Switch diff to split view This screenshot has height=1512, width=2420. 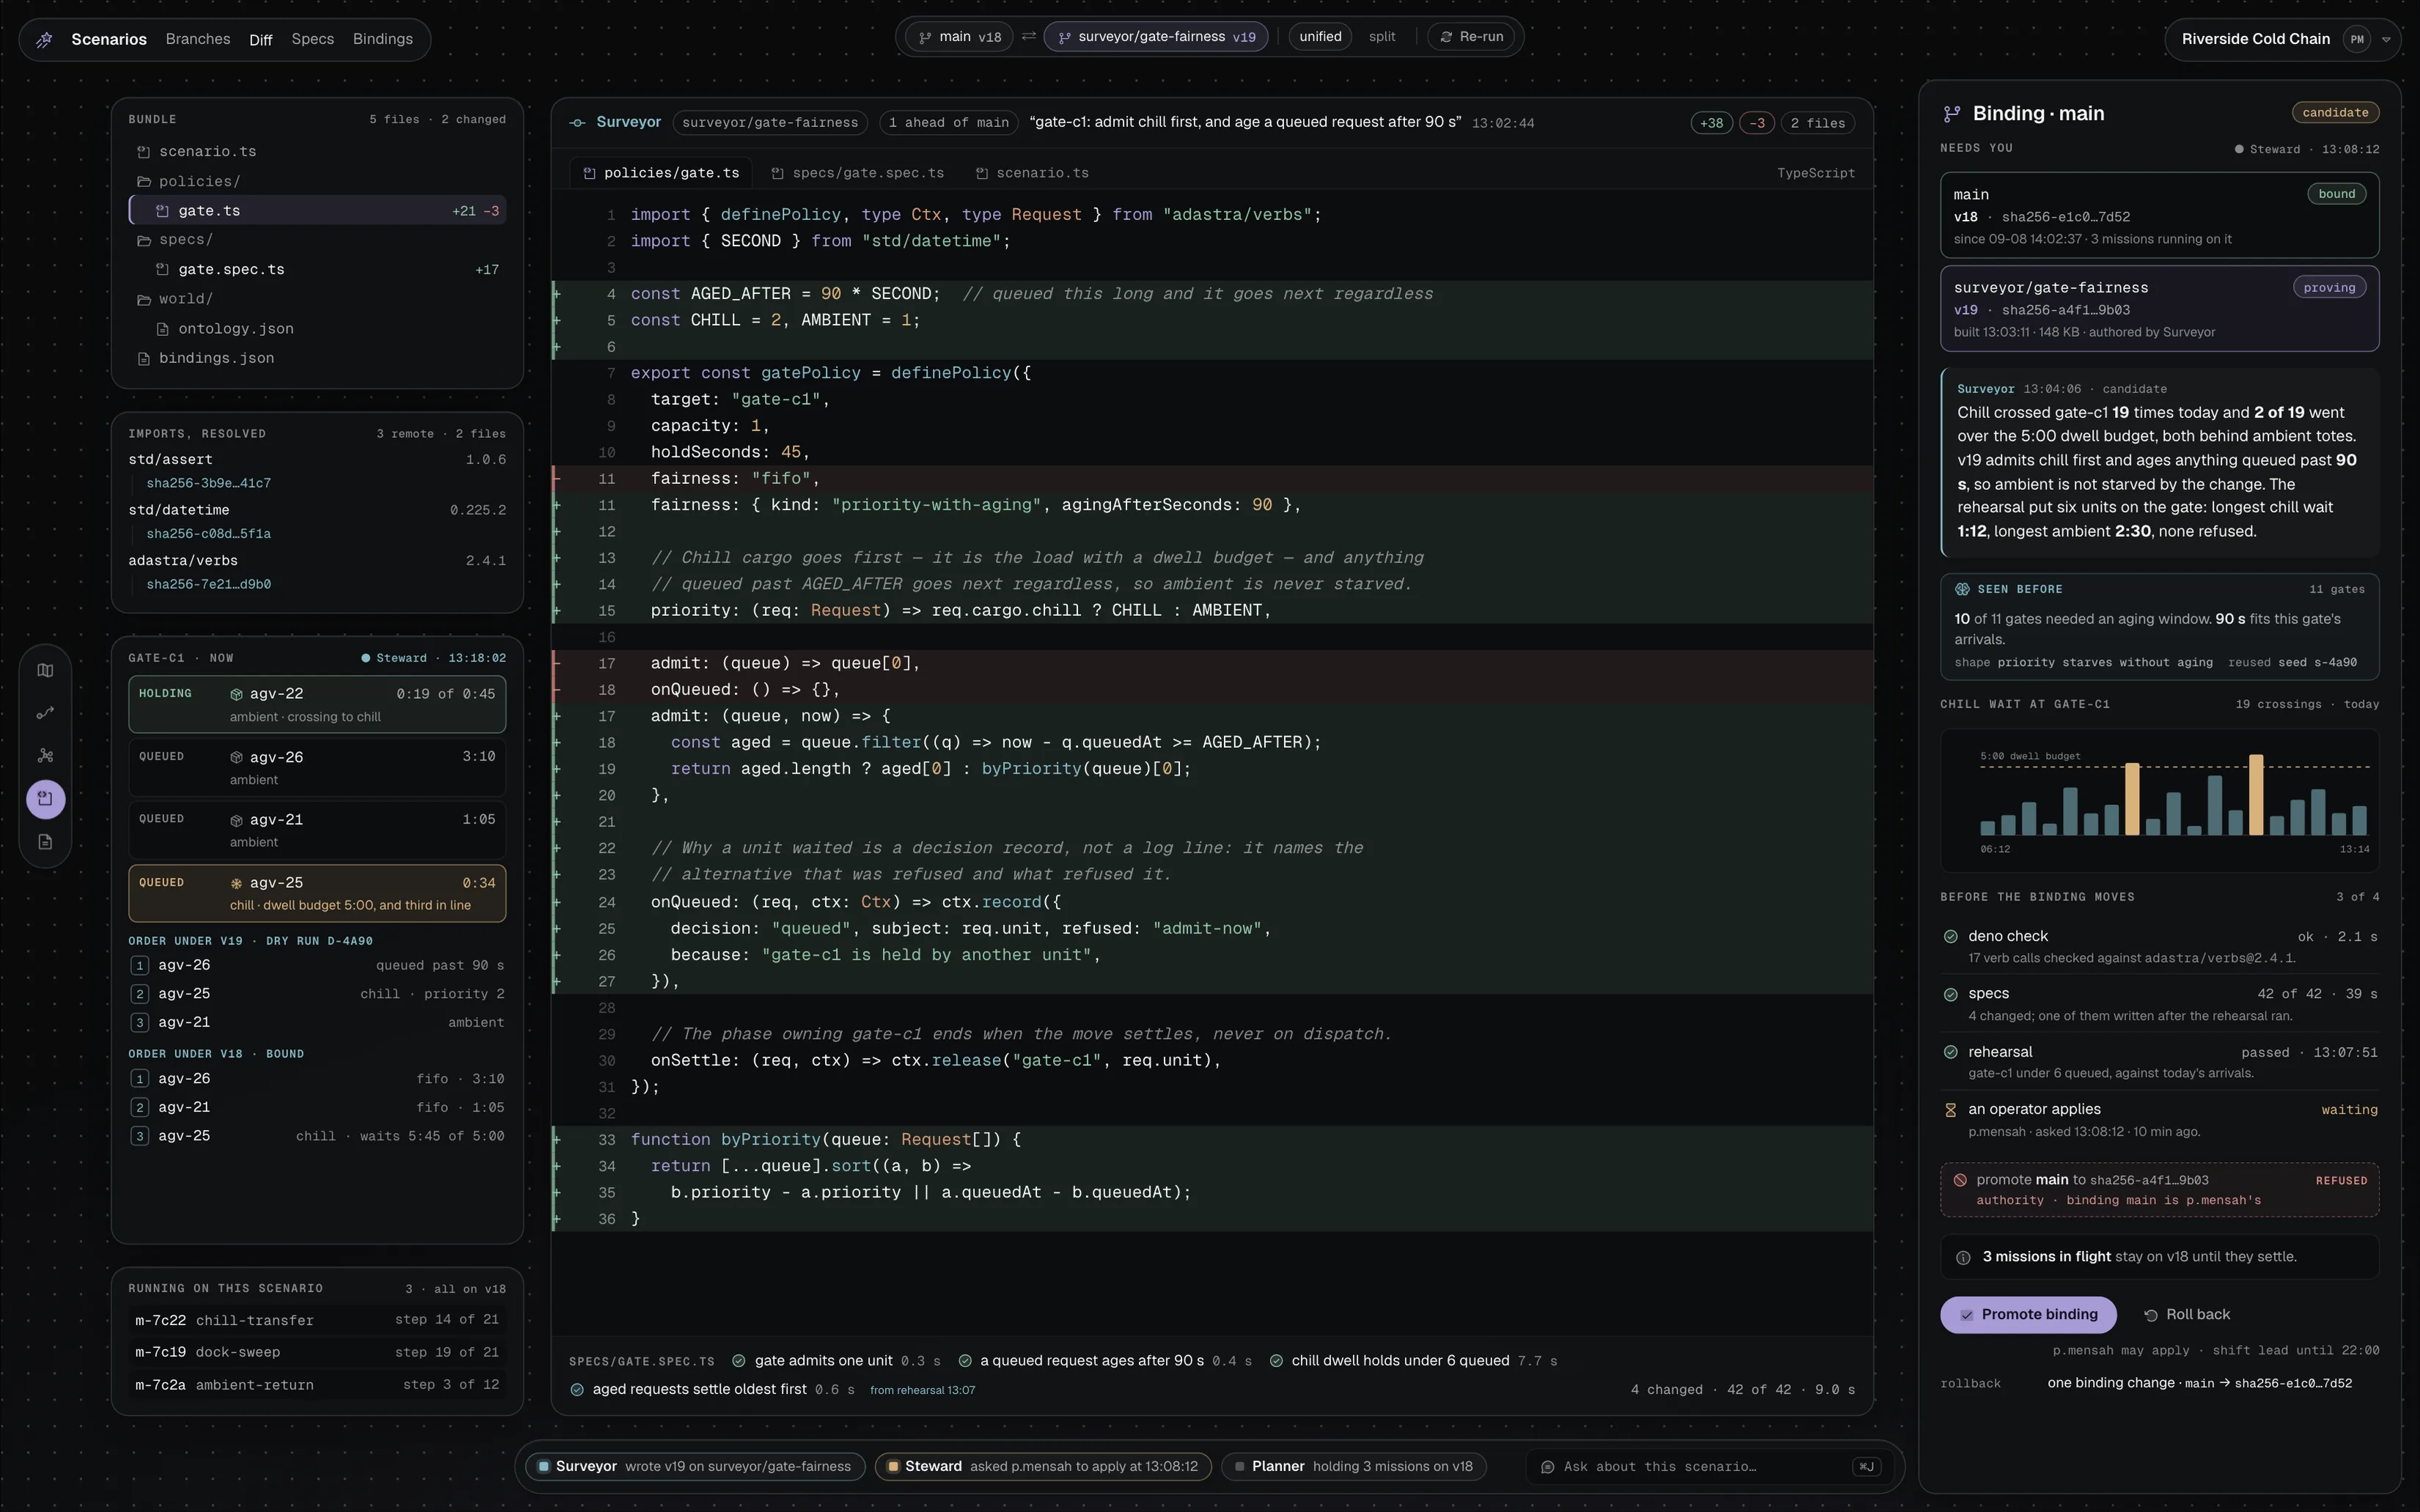[x=1382, y=37]
